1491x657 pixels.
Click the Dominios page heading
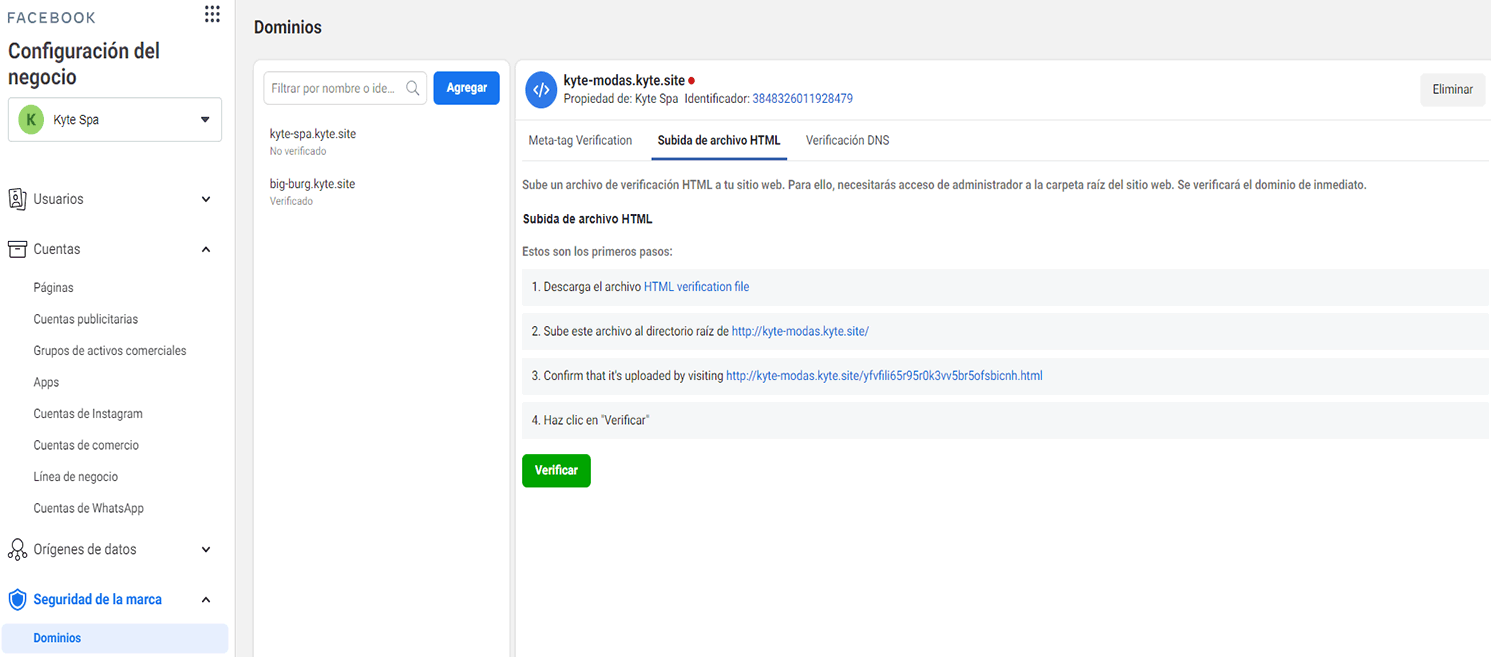tap(288, 28)
